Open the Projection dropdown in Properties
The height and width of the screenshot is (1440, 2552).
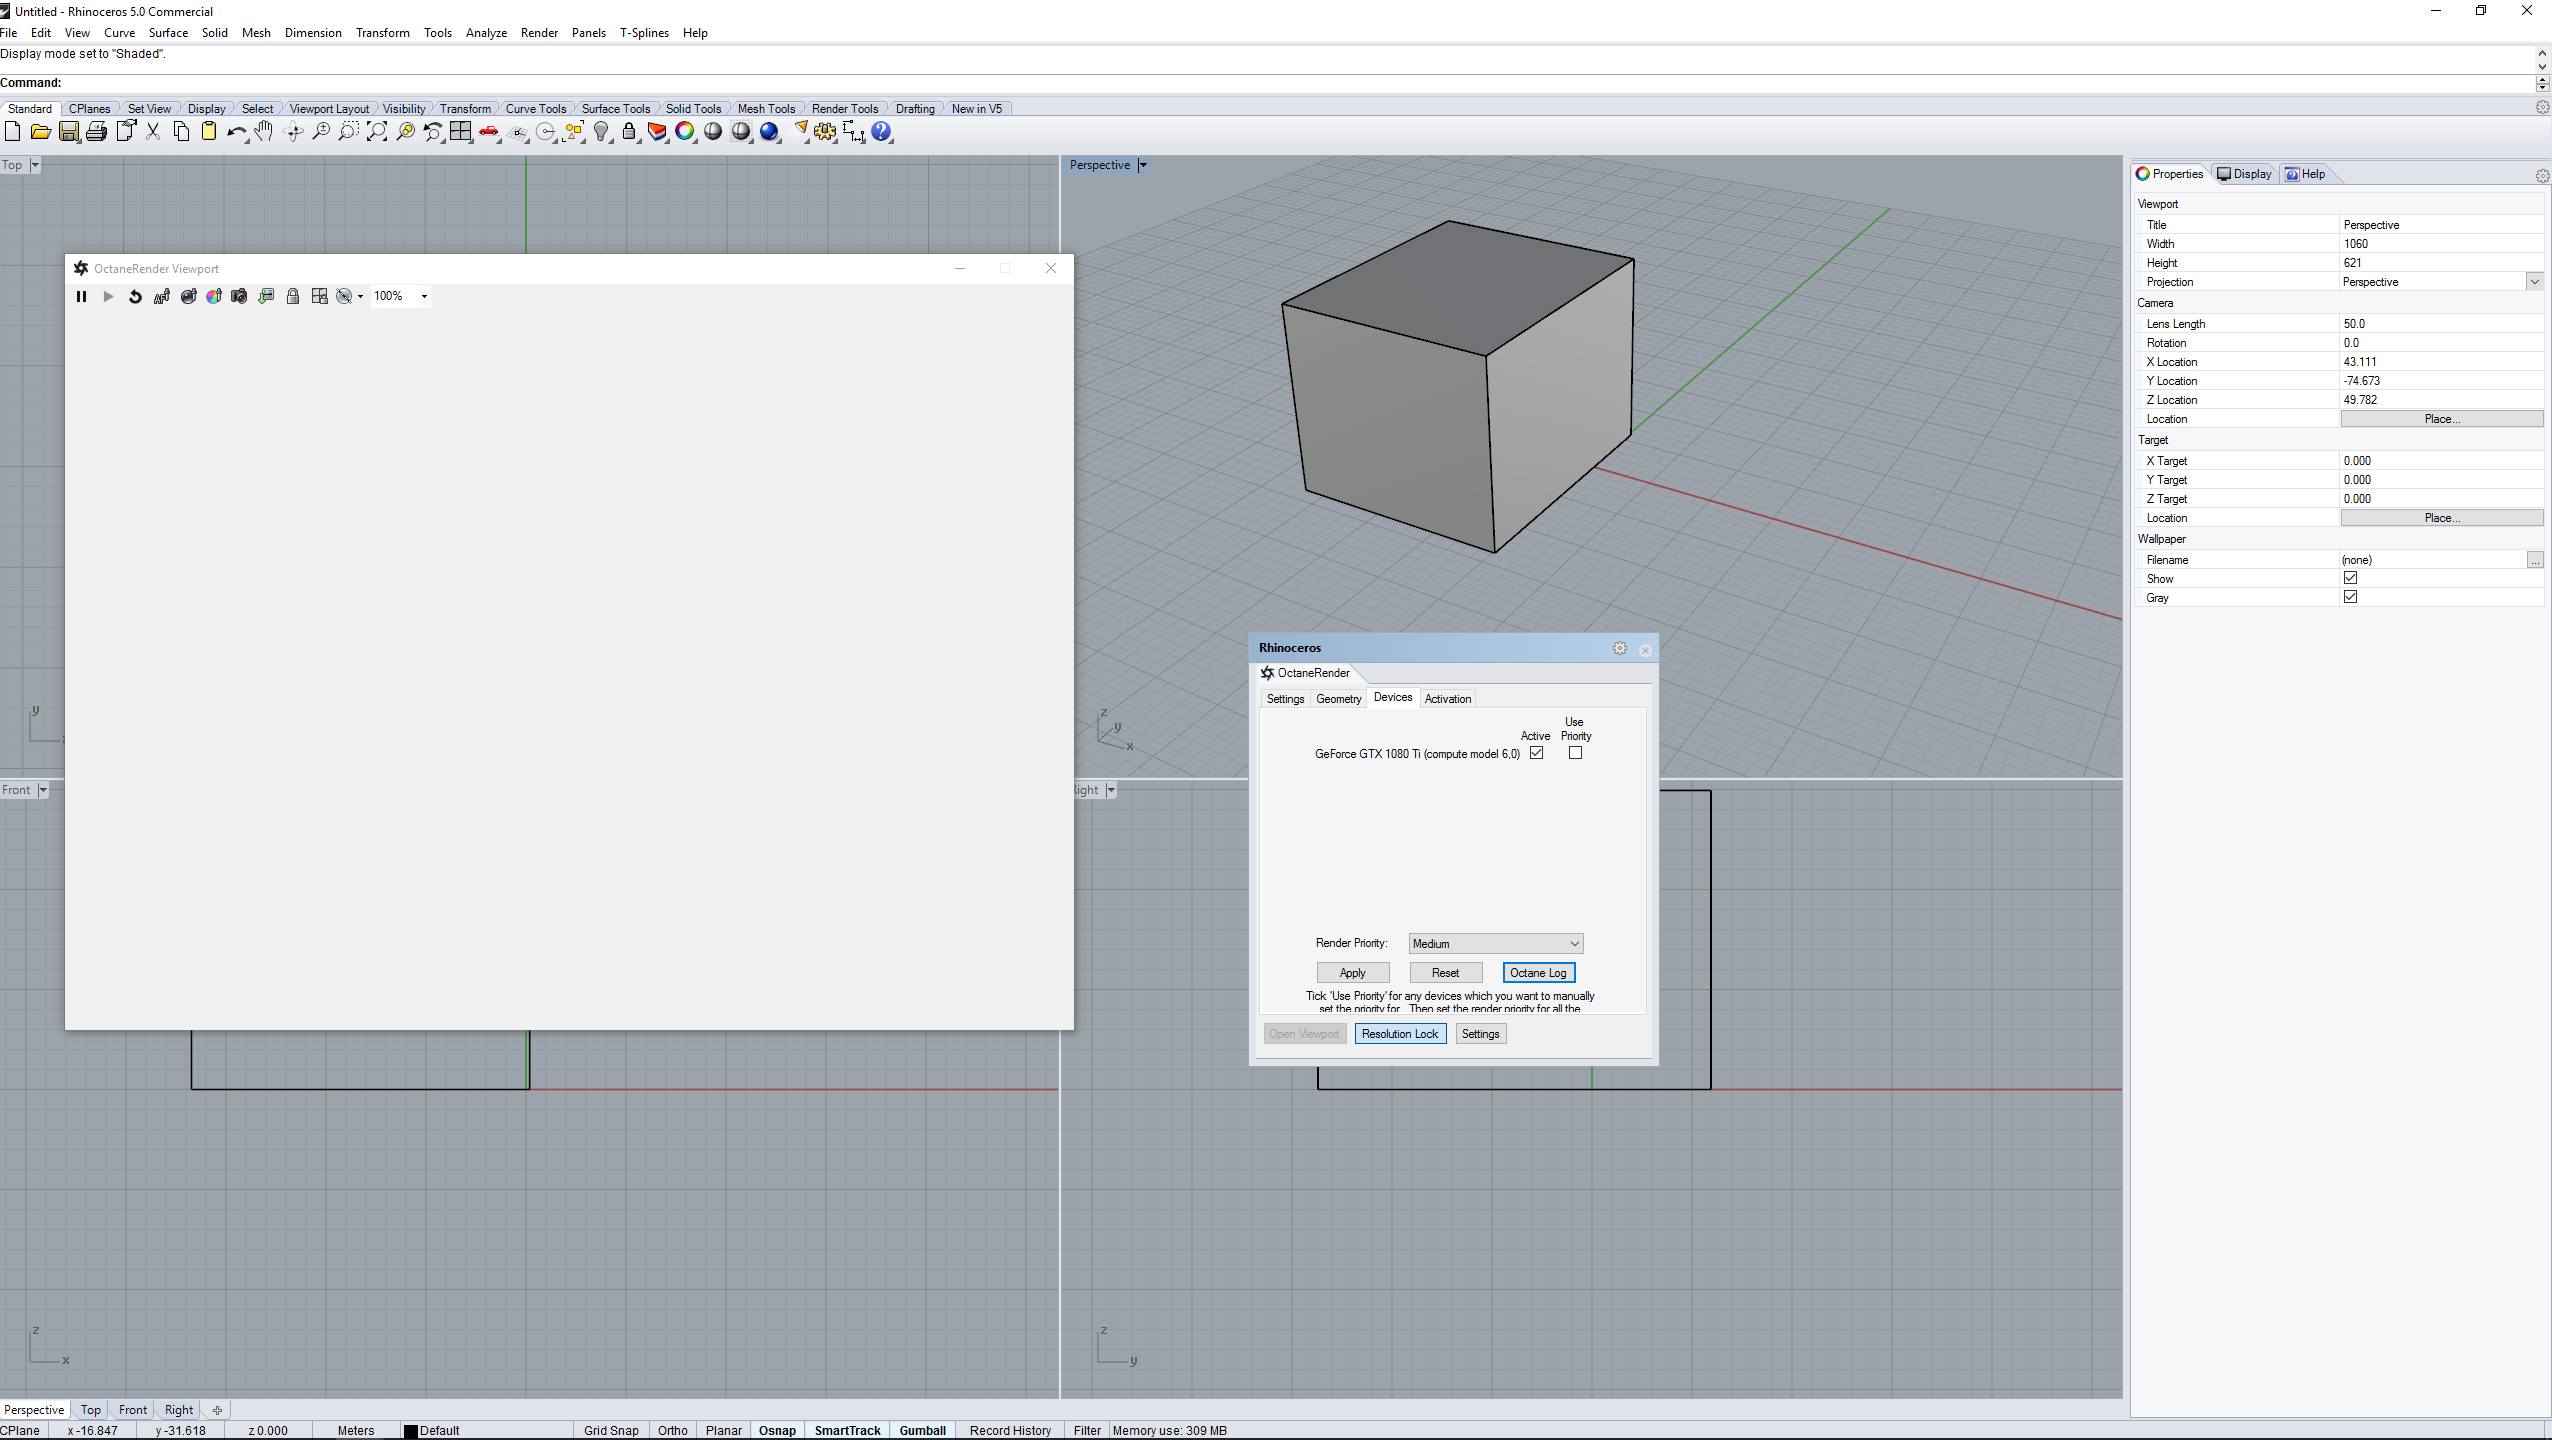2534,282
